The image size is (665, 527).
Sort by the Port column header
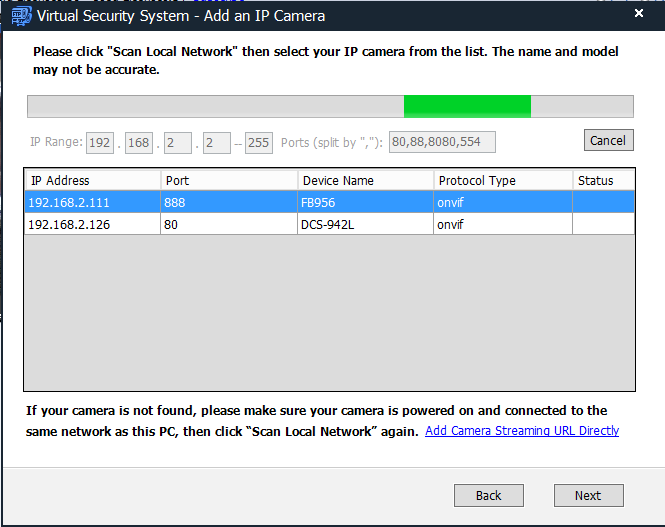229,180
